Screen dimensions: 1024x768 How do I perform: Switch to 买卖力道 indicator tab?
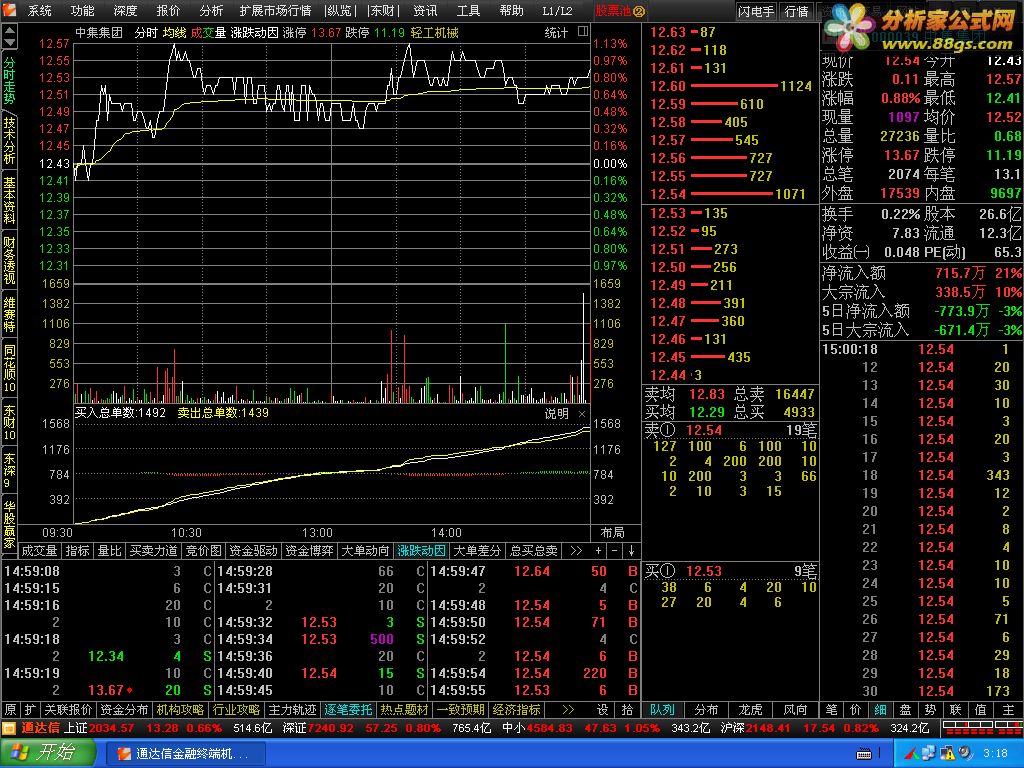[x=153, y=551]
